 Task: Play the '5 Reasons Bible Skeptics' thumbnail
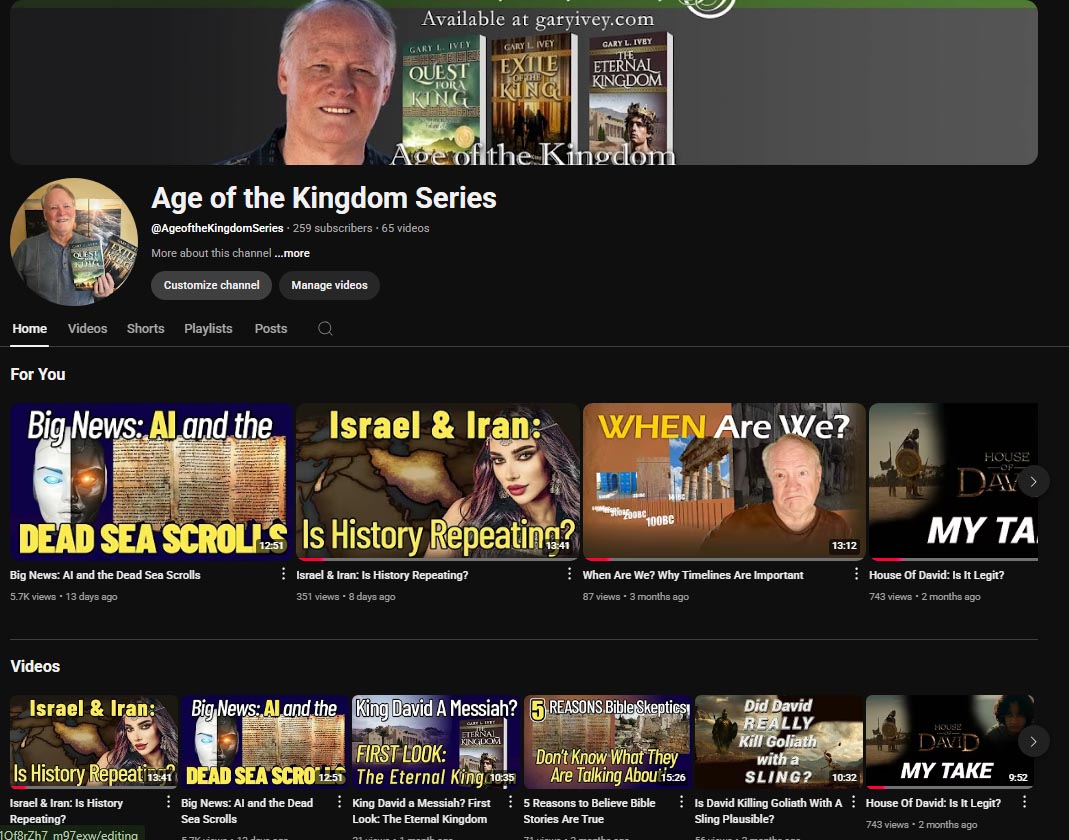(607, 741)
